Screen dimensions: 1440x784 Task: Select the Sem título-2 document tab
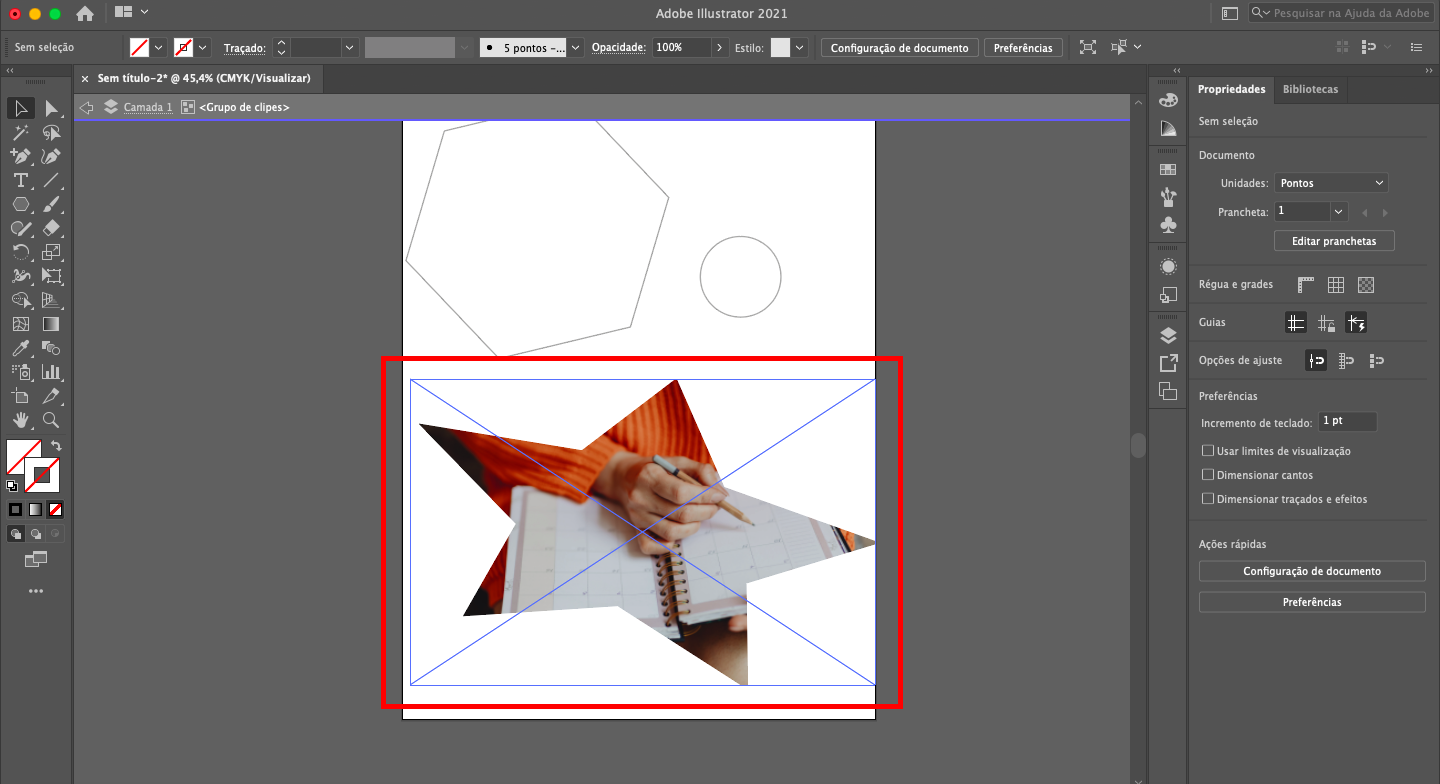pos(203,78)
